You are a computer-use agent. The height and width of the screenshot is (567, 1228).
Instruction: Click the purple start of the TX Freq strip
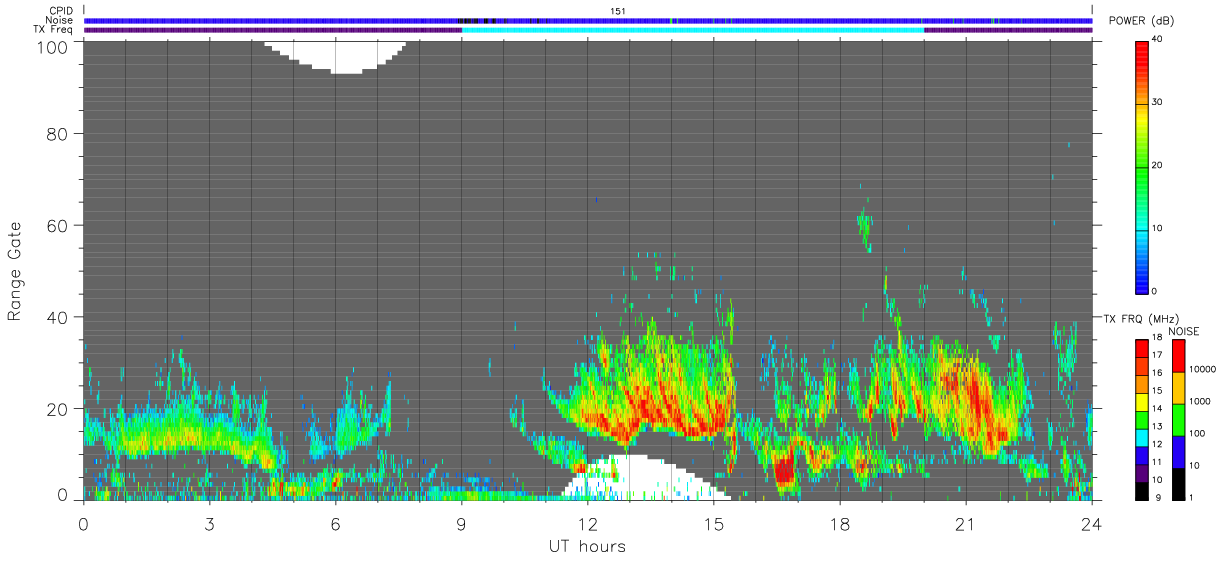click(x=273, y=30)
